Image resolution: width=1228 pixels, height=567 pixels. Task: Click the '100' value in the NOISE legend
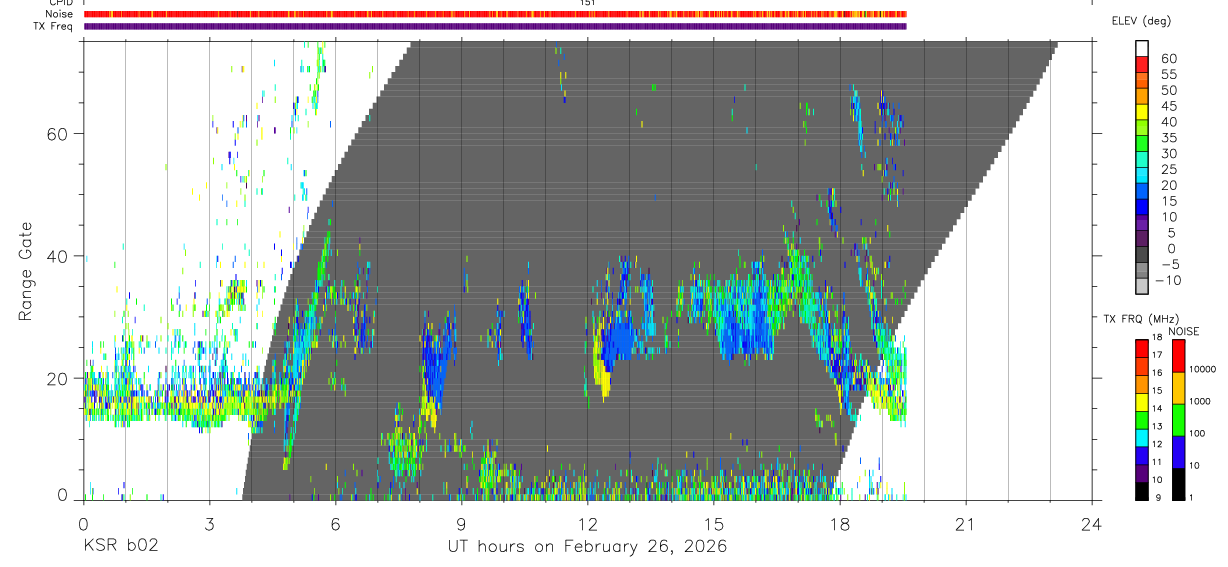point(1199,433)
